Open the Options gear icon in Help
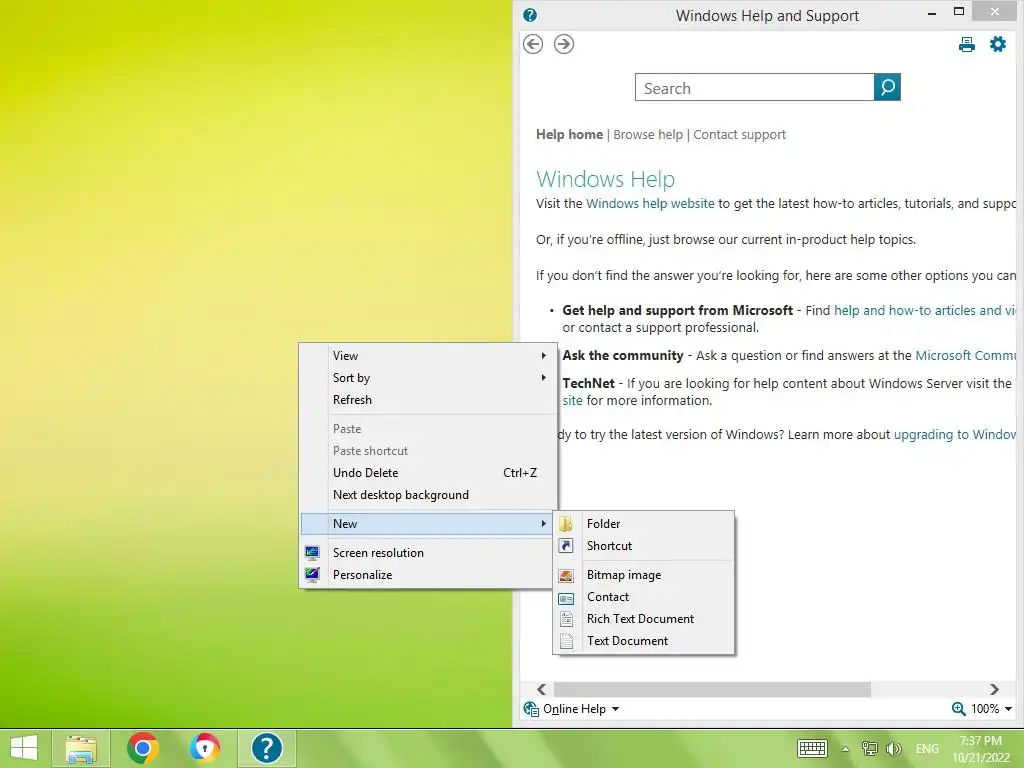This screenshot has height=768, width=1024. tap(998, 44)
